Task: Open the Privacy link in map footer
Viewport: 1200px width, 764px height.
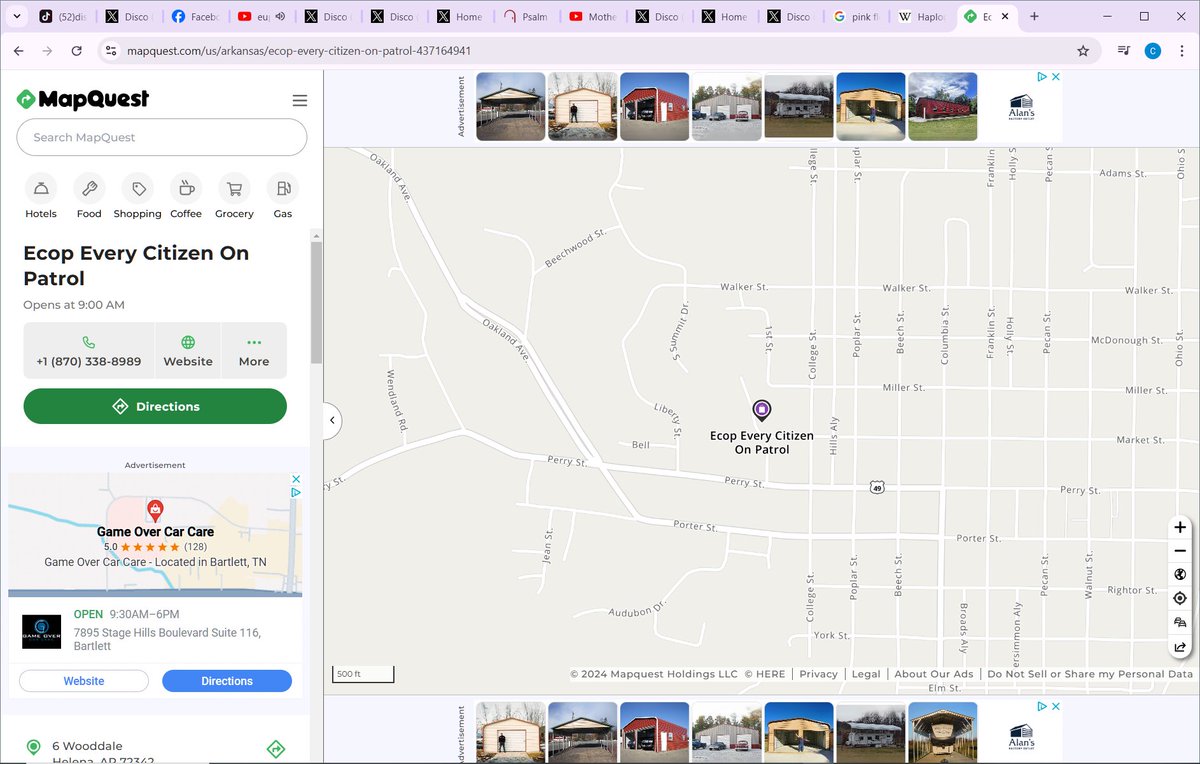Action: (x=818, y=674)
